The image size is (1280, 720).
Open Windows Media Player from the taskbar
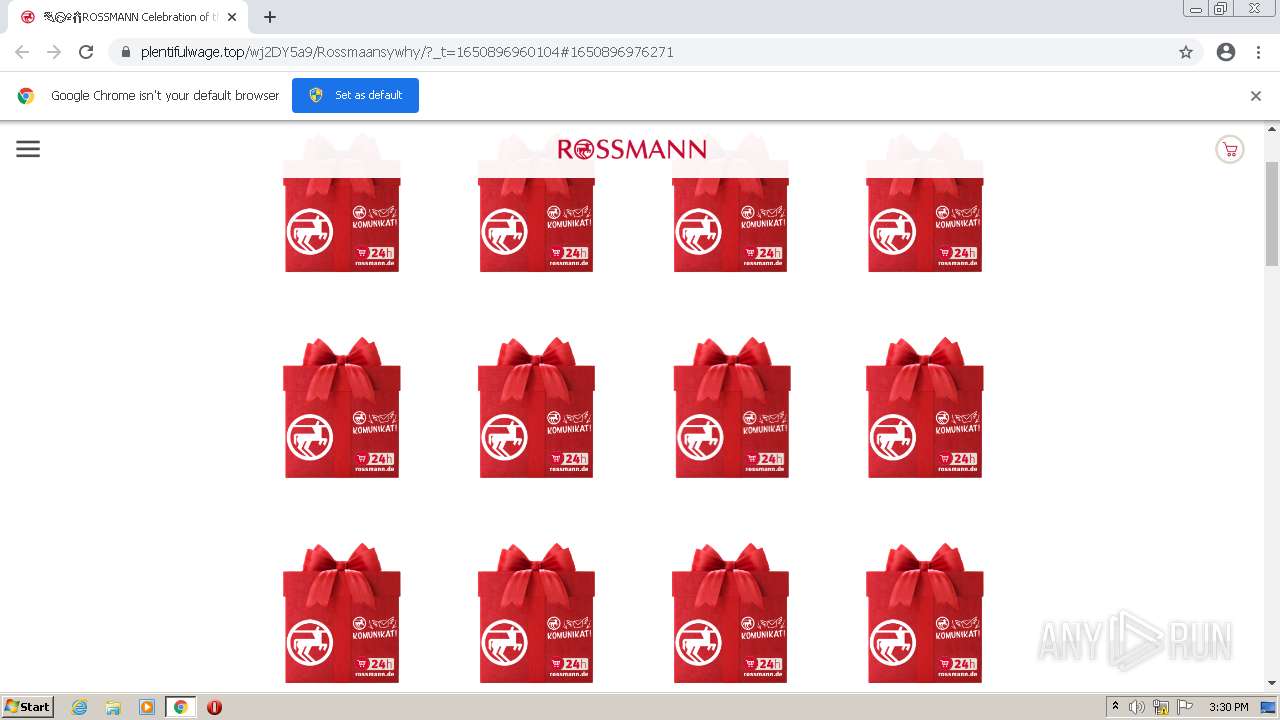(x=147, y=707)
